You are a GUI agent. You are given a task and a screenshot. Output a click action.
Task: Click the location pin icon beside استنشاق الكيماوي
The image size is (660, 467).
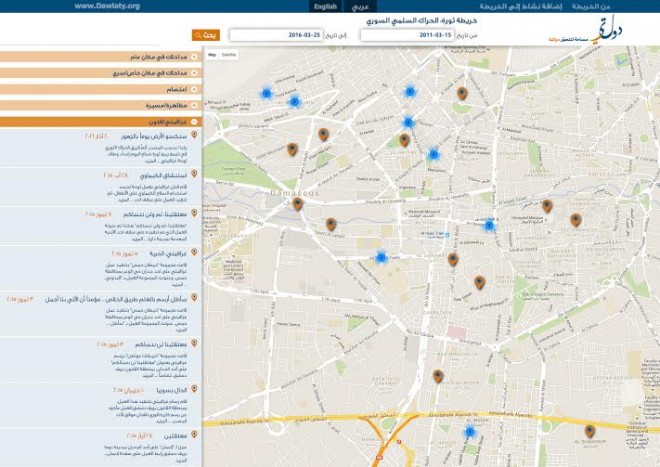pyautogui.click(x=194, y=174)
